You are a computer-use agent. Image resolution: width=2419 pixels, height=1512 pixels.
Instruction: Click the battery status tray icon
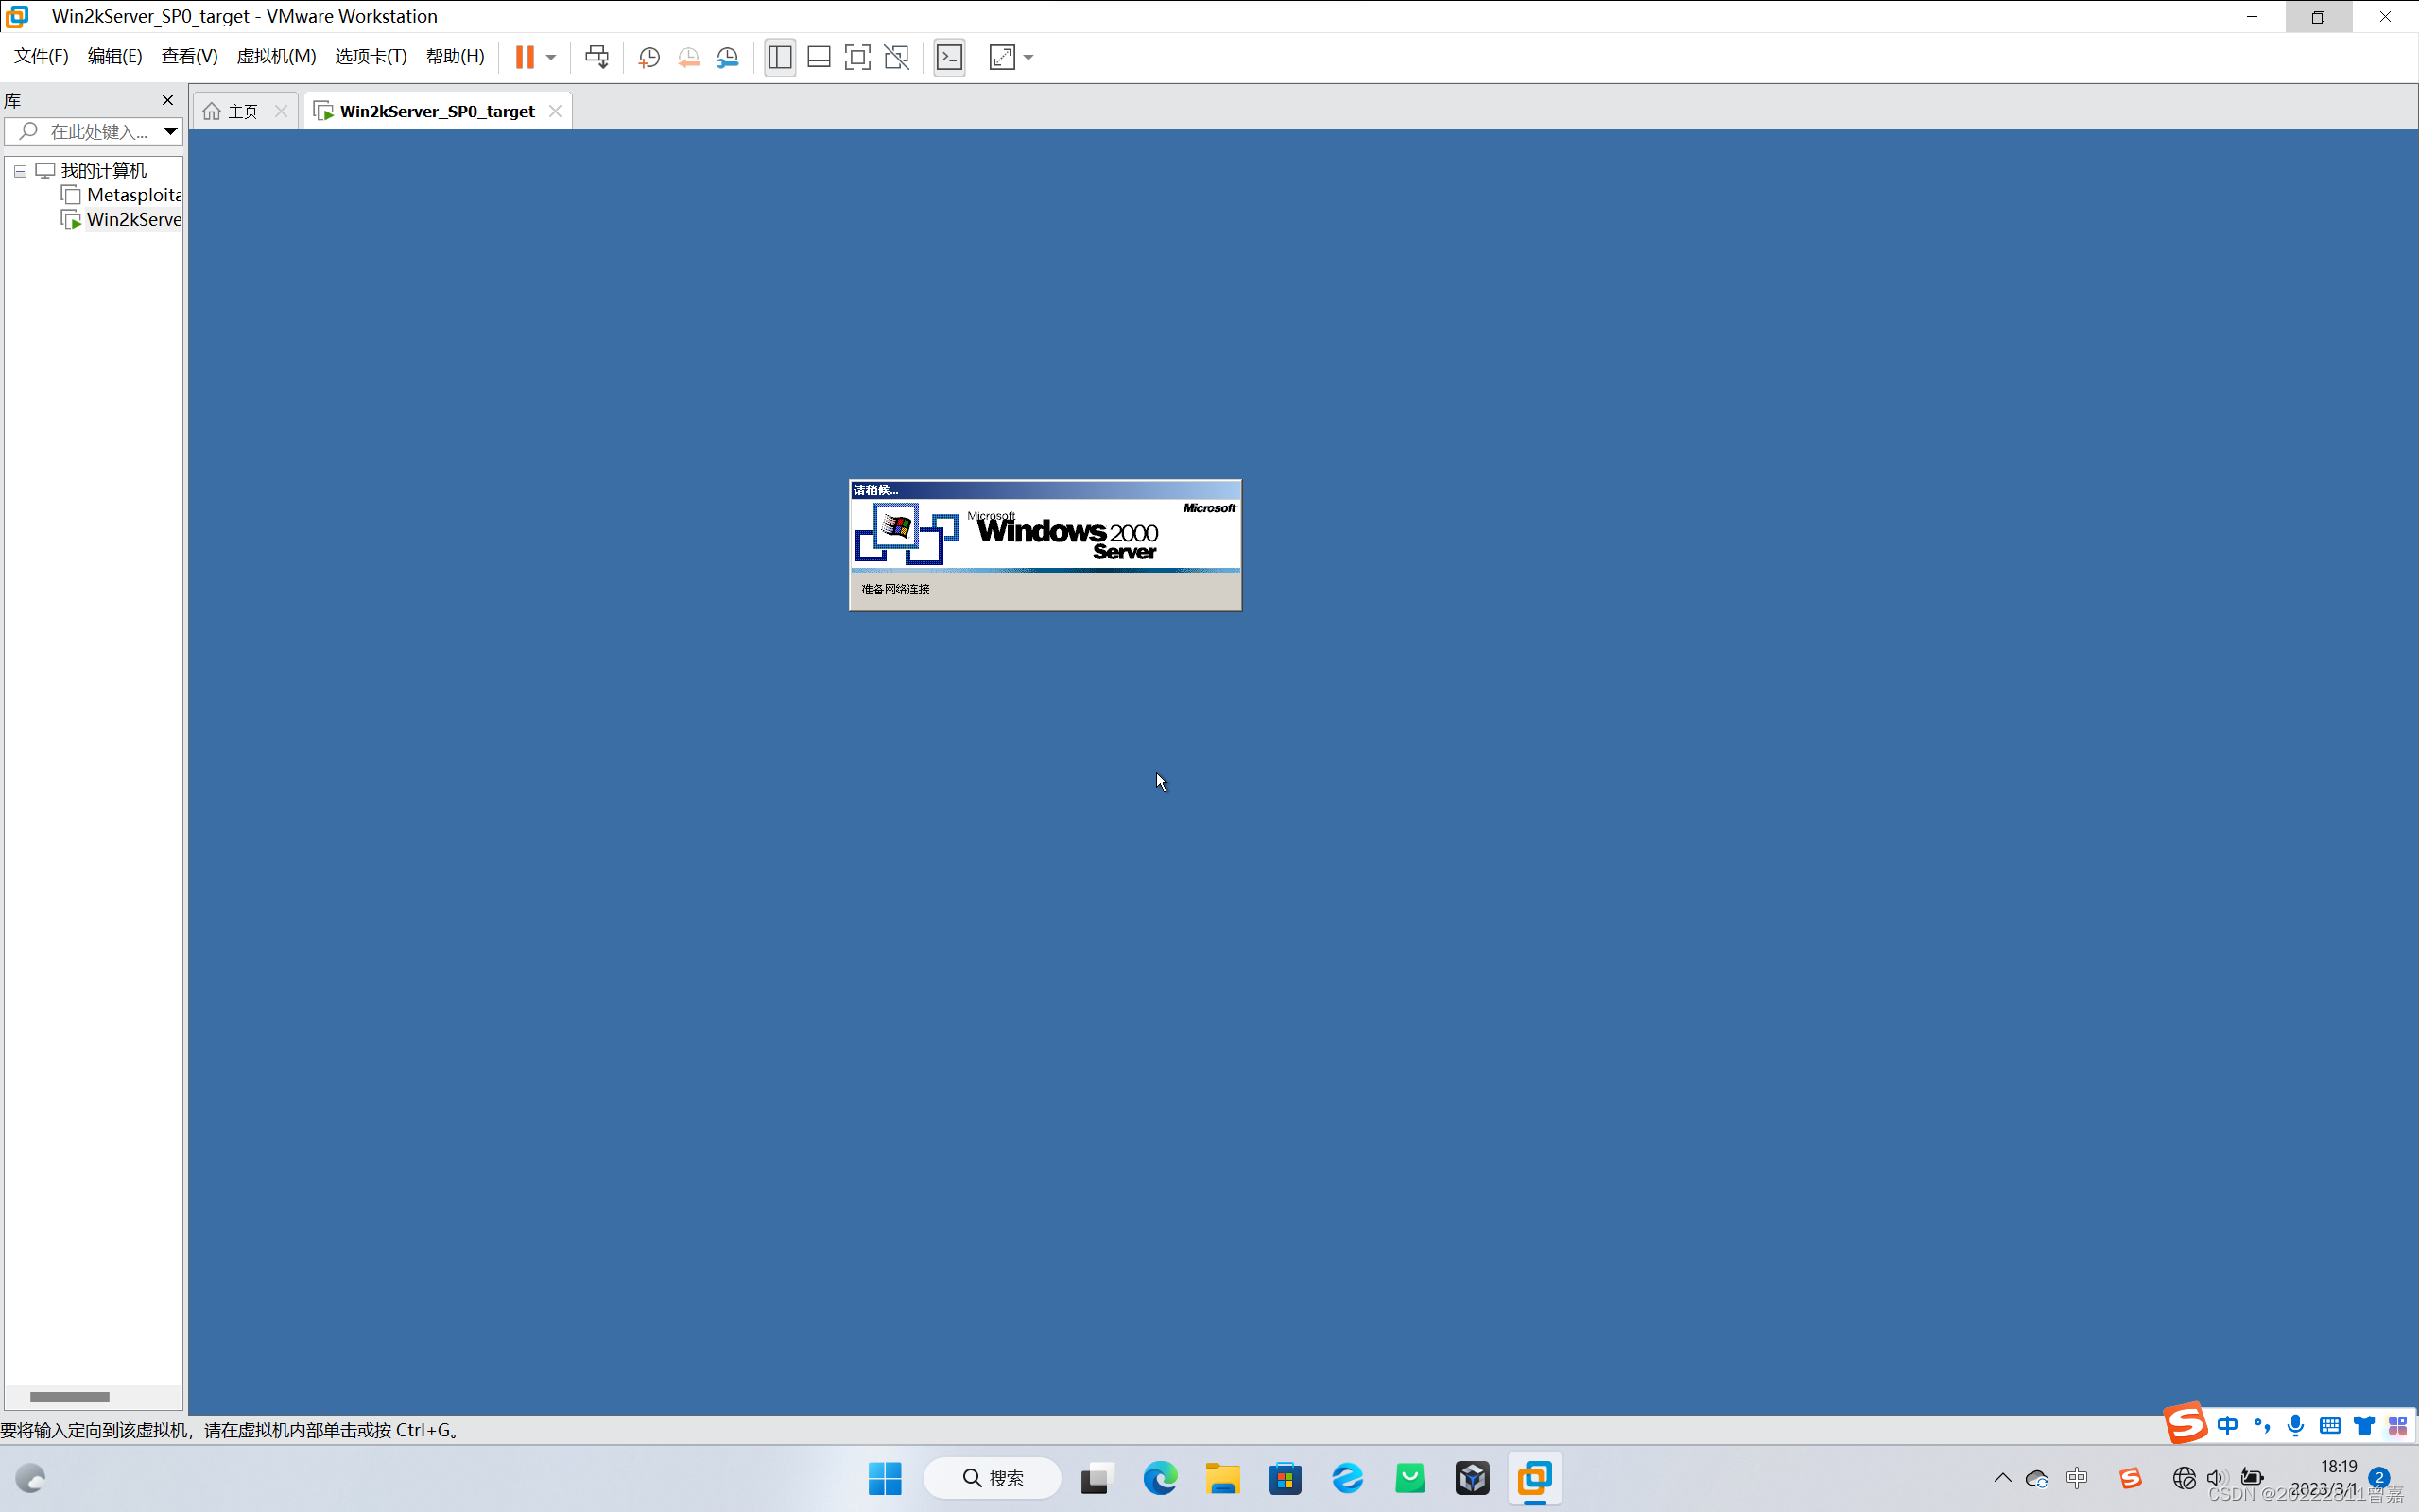pos(2252,1478)
